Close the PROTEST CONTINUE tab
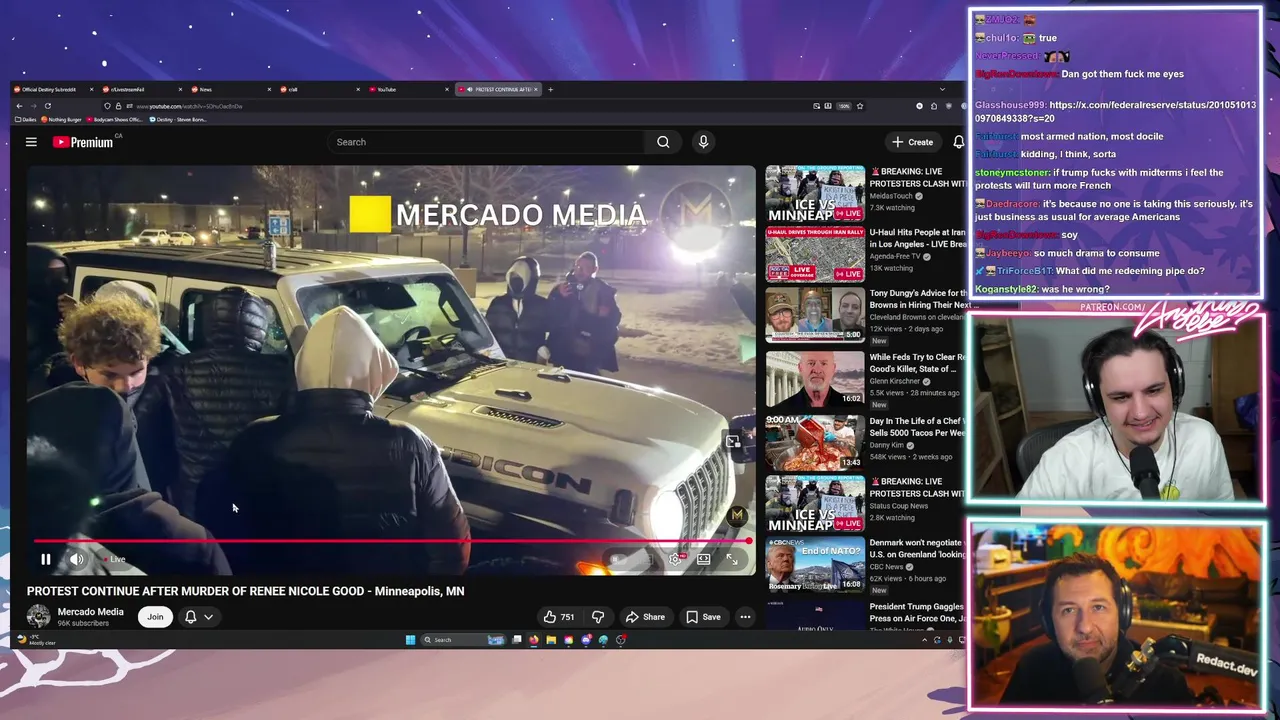 coord(536,89)
